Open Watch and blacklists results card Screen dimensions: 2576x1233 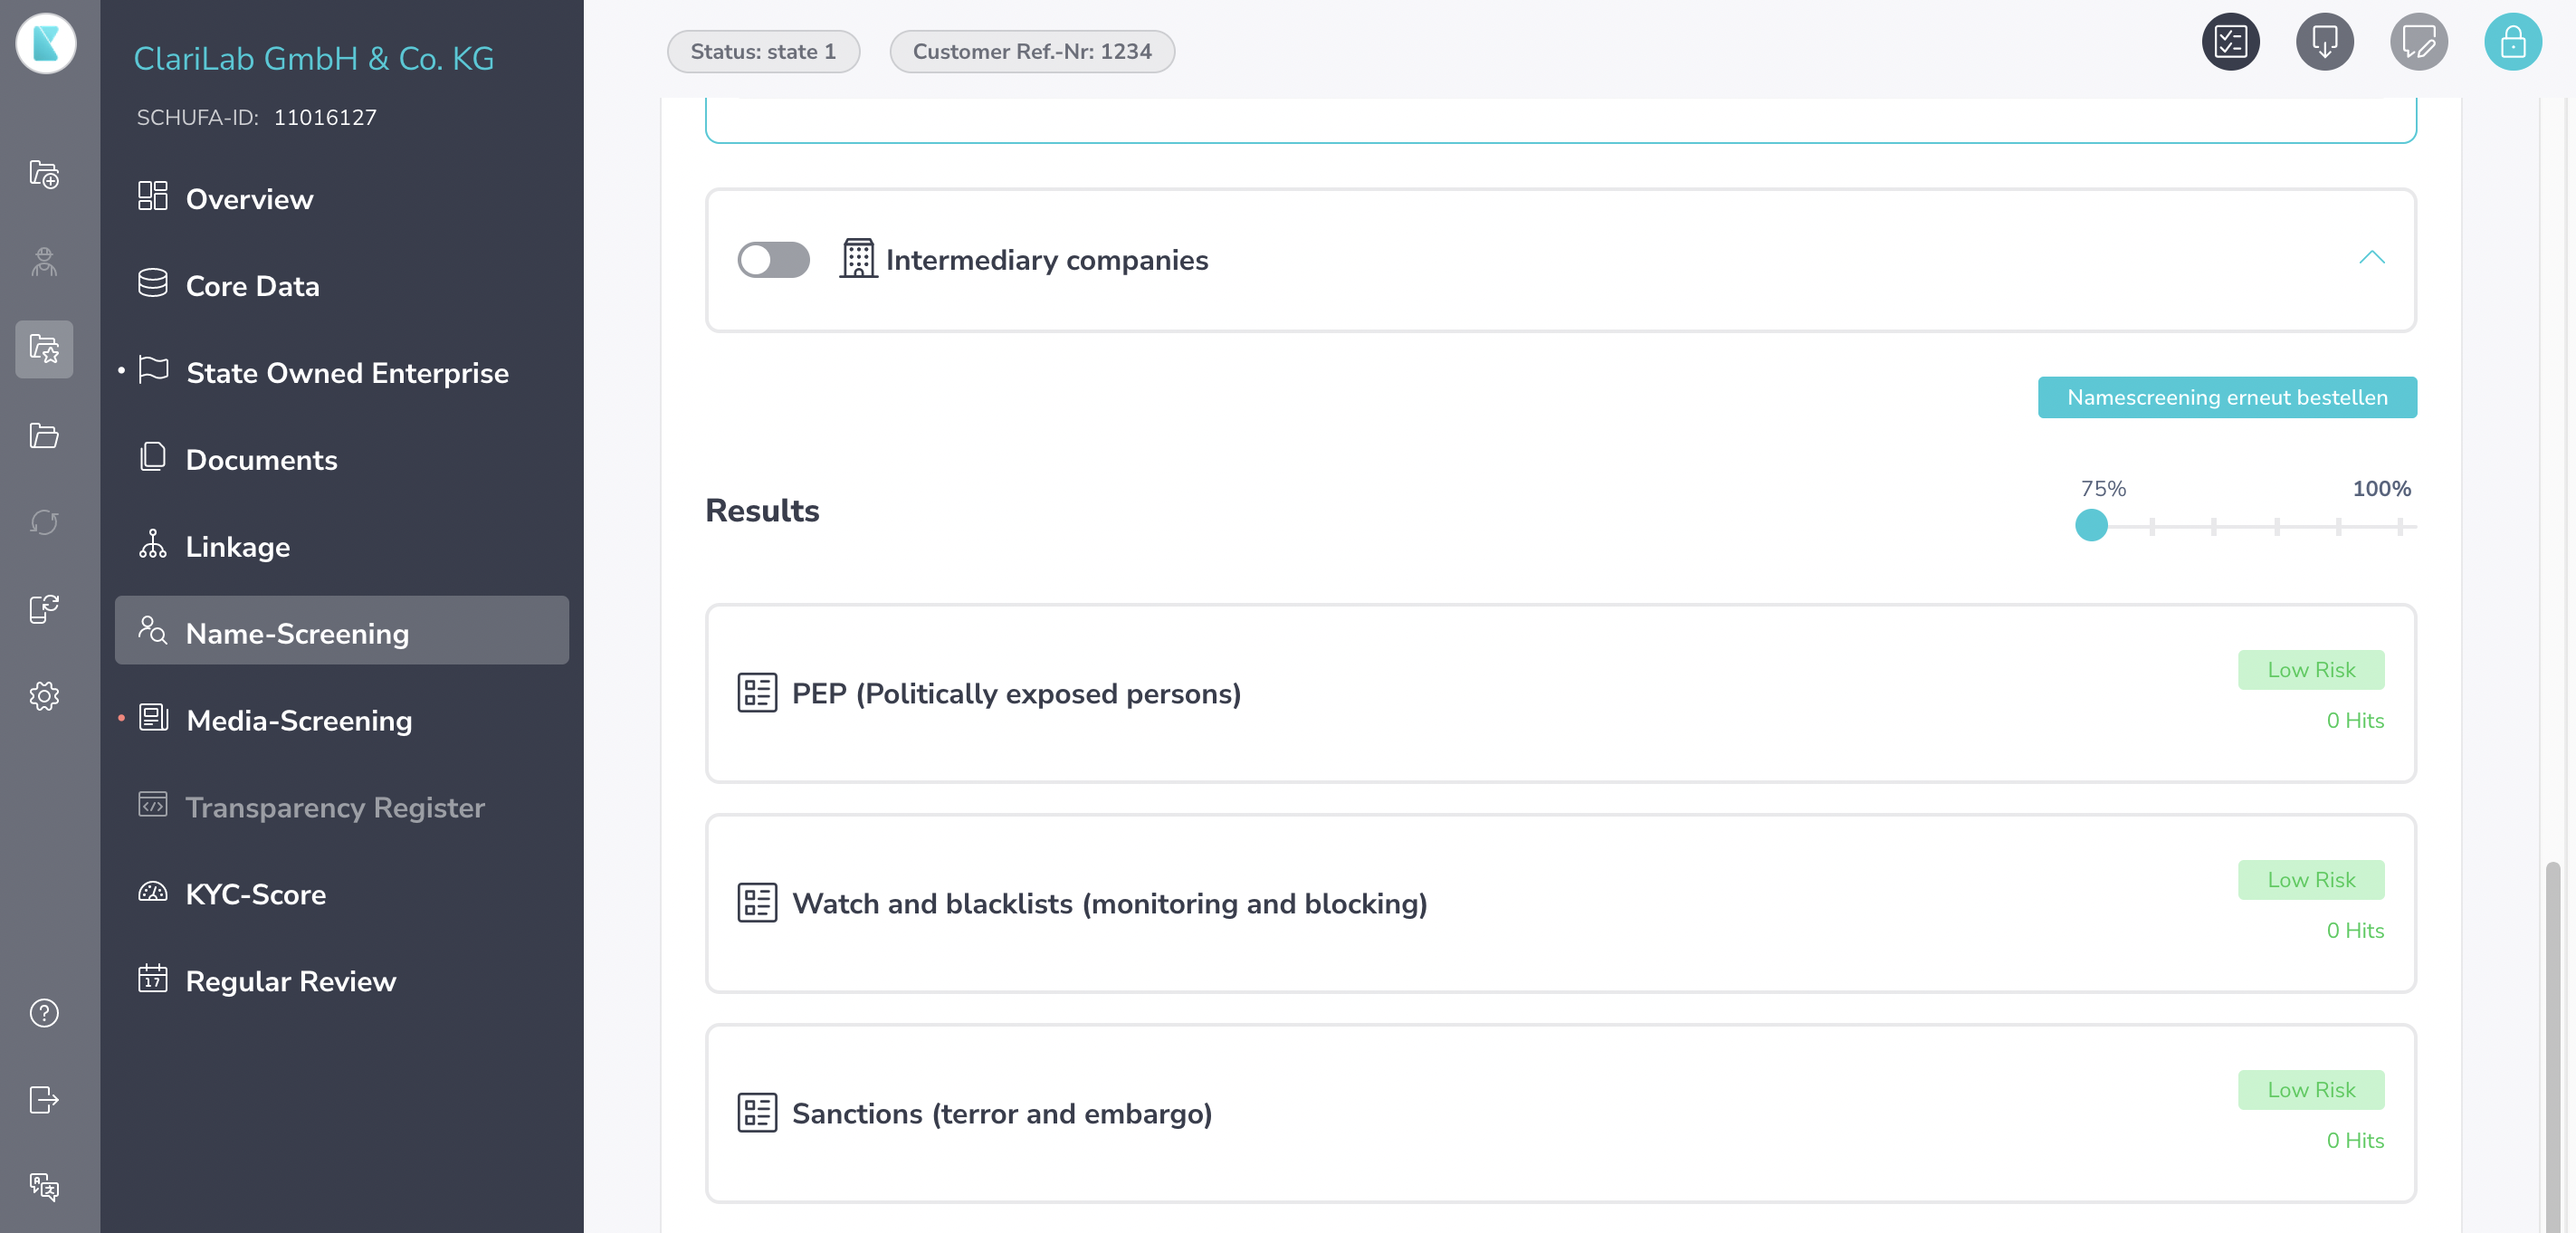click(1560, 903)
